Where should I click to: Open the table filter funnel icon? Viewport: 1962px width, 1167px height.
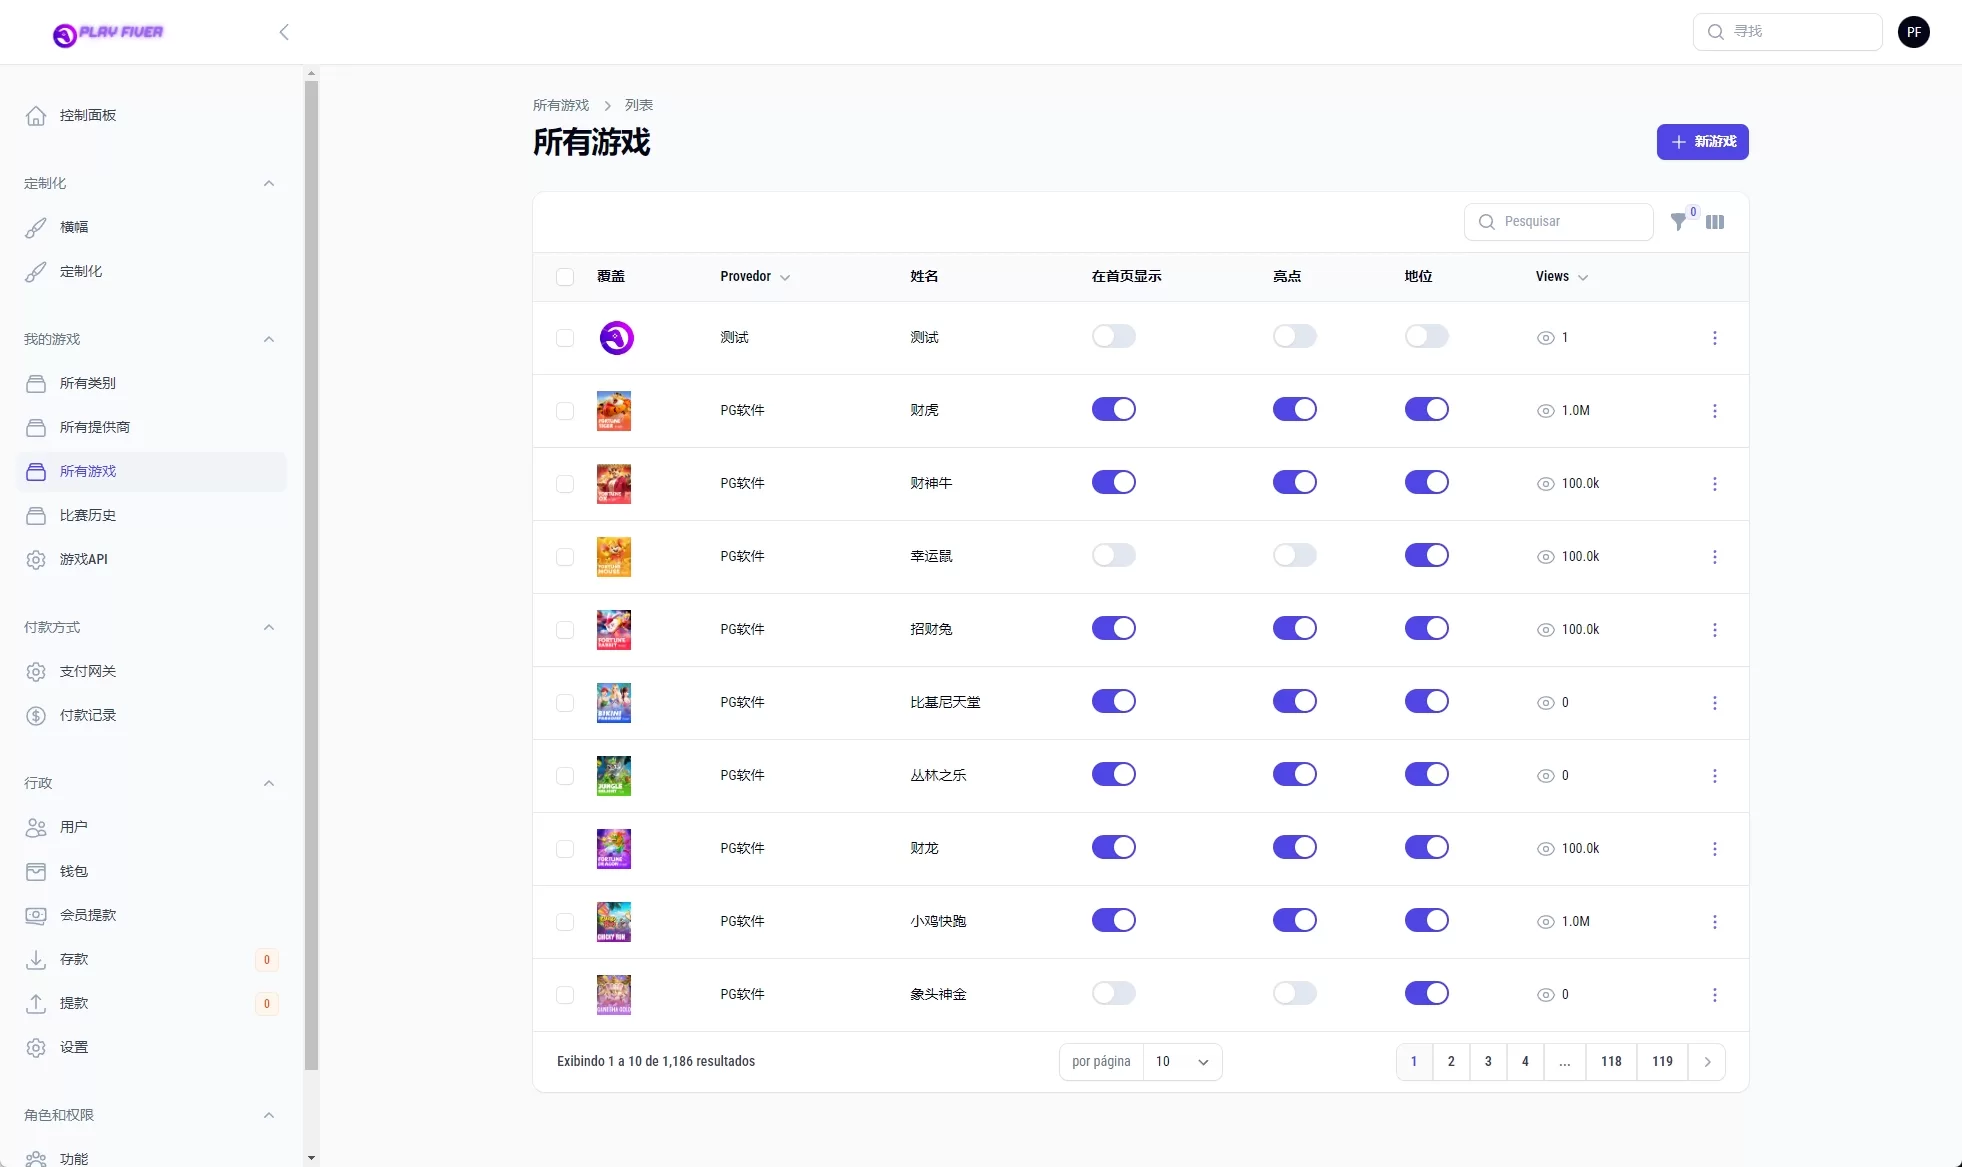(x=1679, y=222)
